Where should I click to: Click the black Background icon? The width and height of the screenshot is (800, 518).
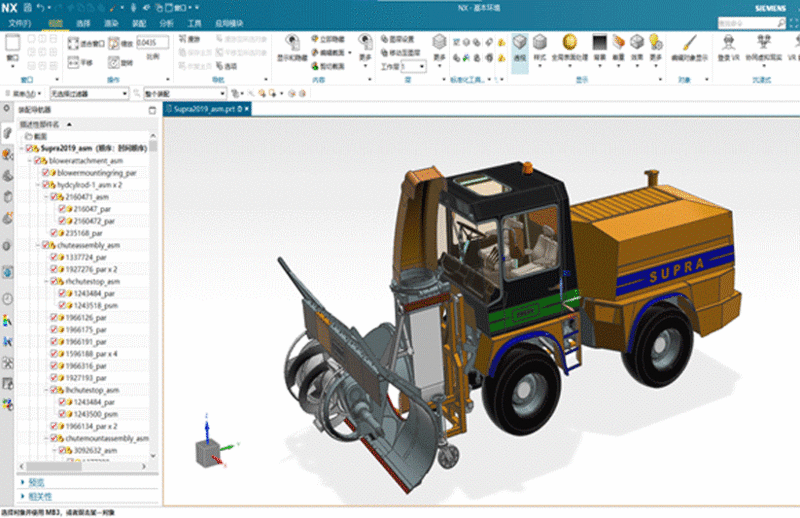599,42
